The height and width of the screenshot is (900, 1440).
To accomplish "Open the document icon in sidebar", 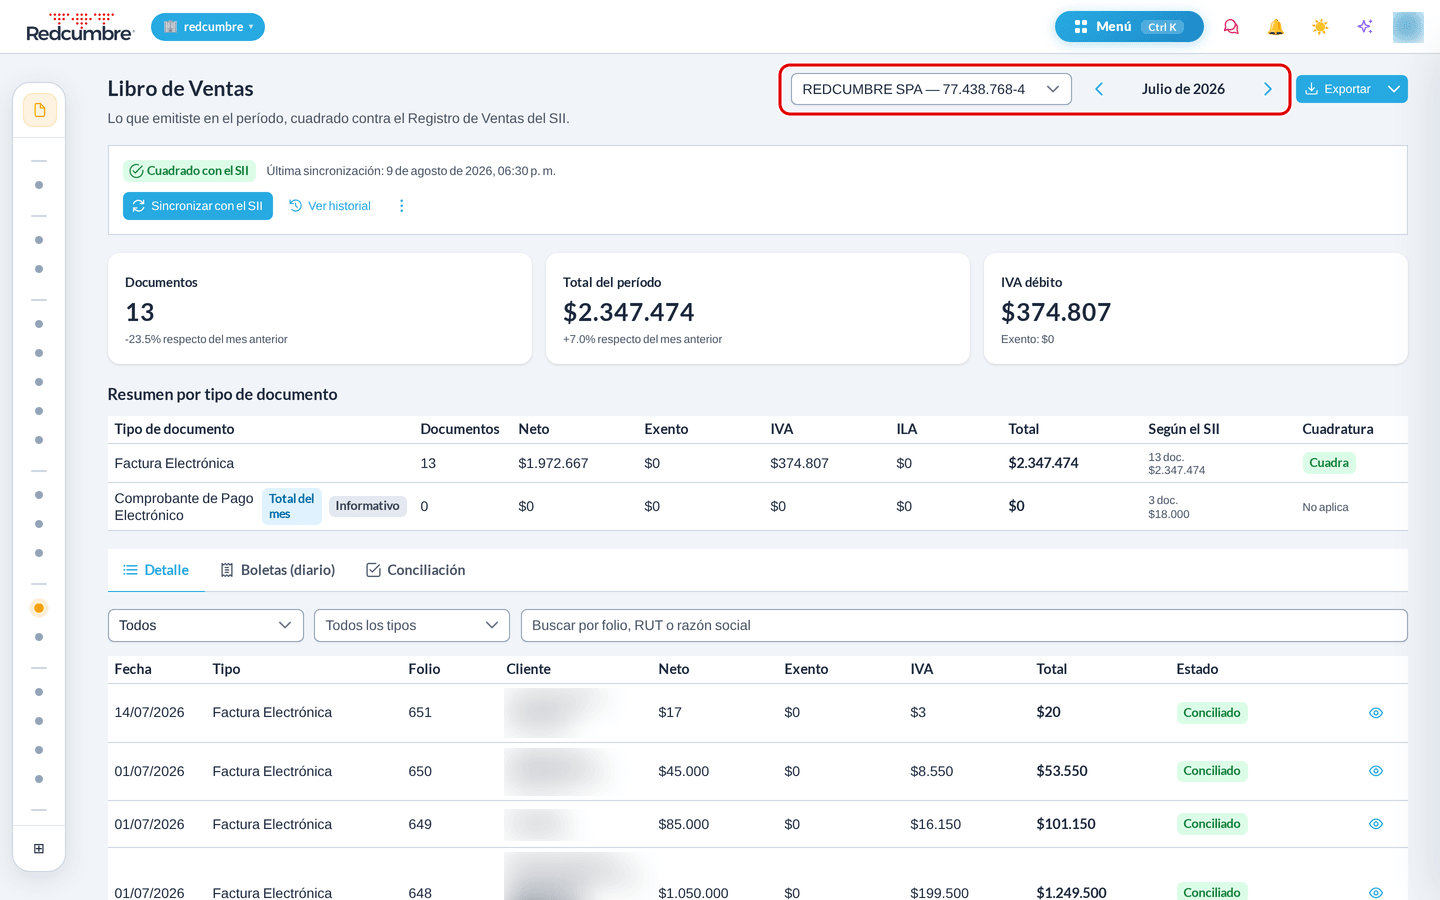I will click(39, 110).
